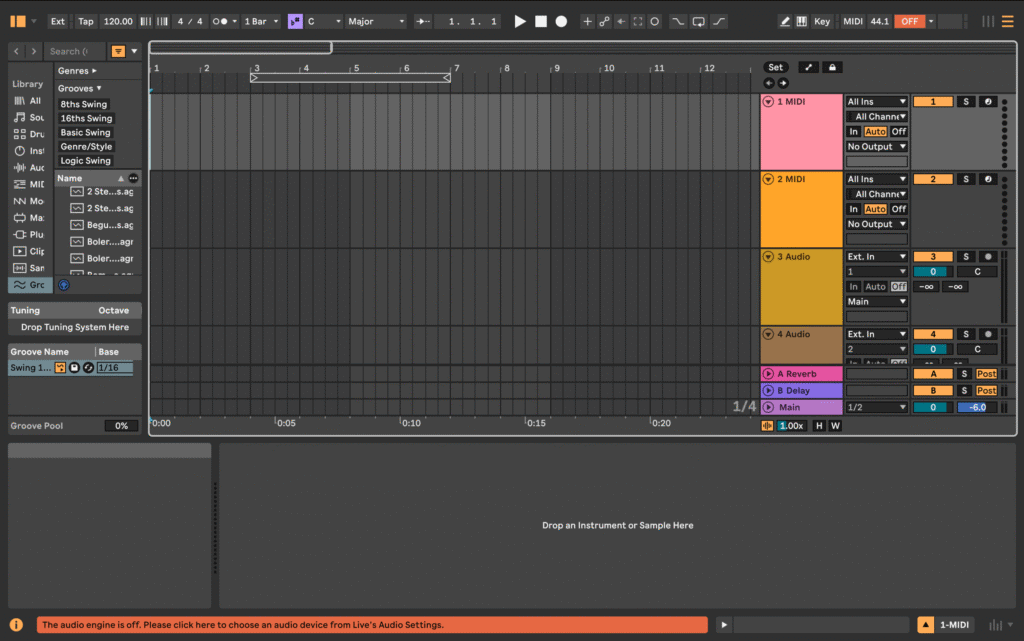The height and width of the screenshot is (641, 1024).
Task: Expand the A Reverb return track
Action: click(x=768, y=374)
